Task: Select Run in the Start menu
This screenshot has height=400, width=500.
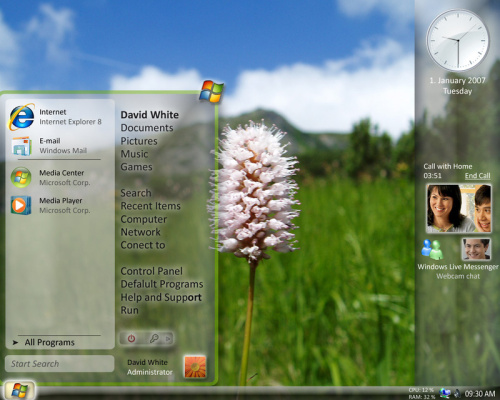Action: pyautogui.click(x=129, y=310)
